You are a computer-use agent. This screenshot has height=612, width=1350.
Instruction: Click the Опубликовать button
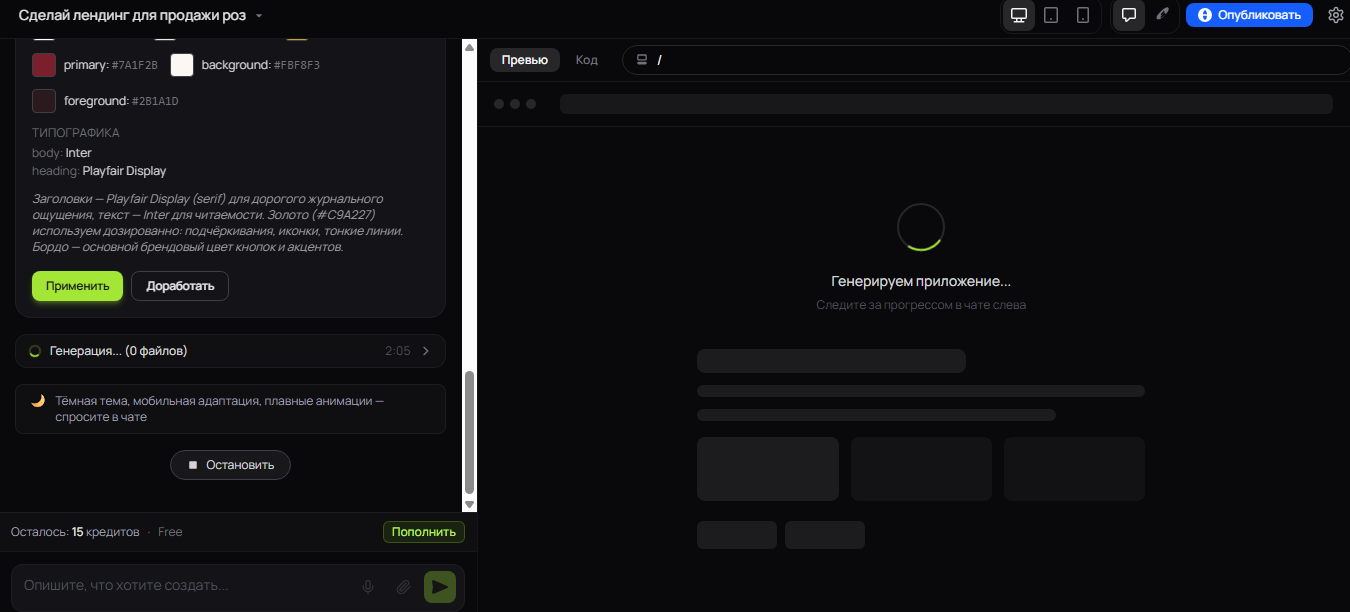click(x=1249, y=15)
